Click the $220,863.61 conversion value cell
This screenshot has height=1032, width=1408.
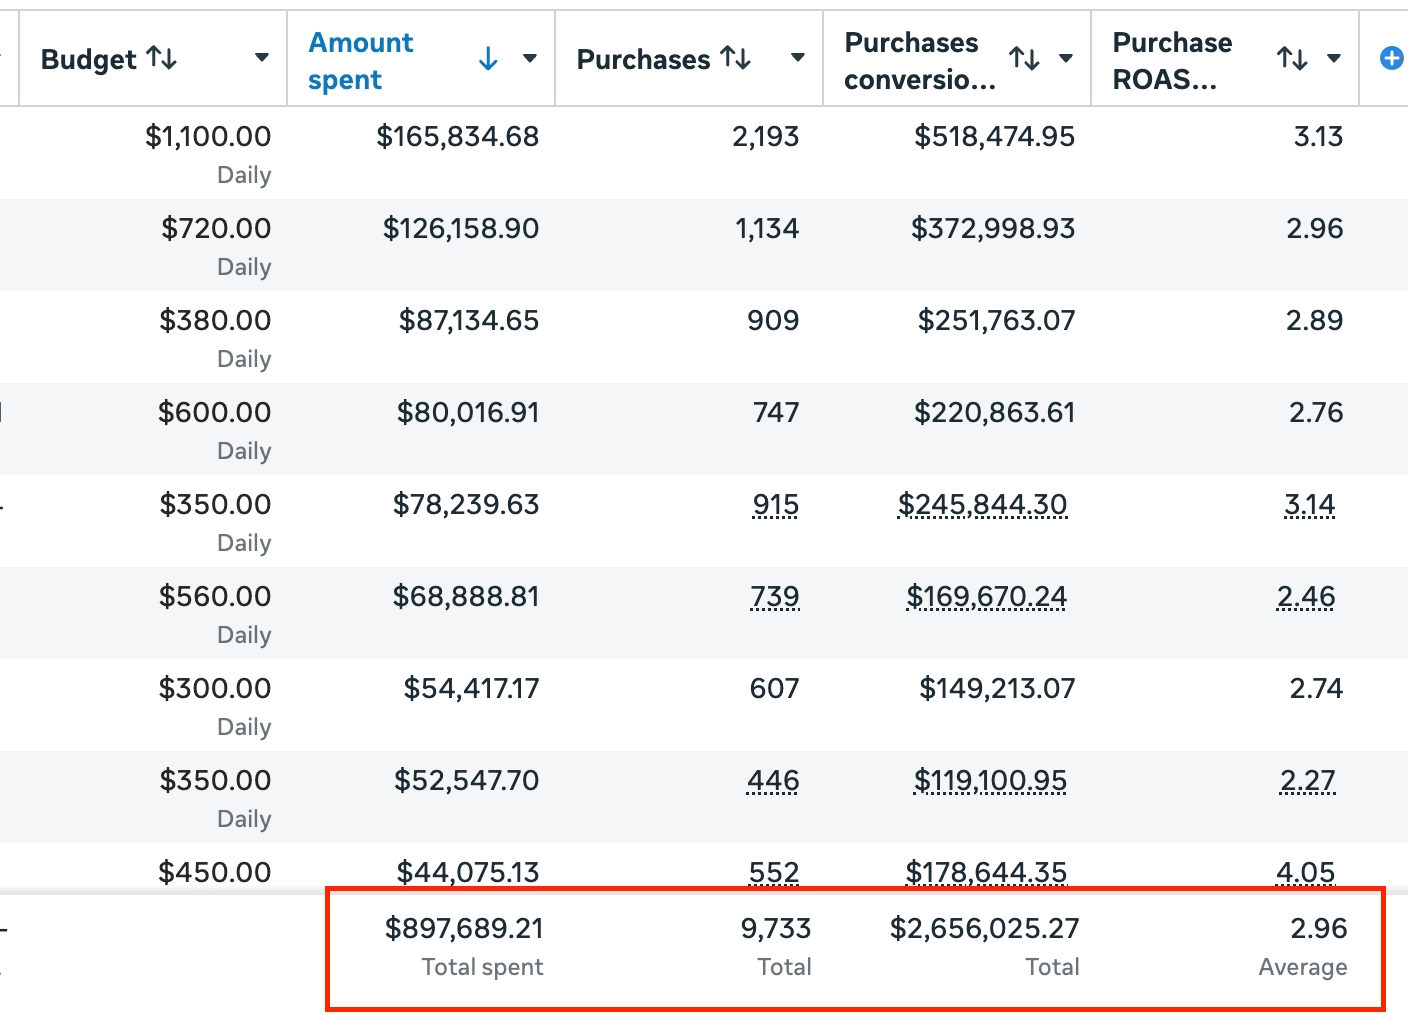coord(995,413)
